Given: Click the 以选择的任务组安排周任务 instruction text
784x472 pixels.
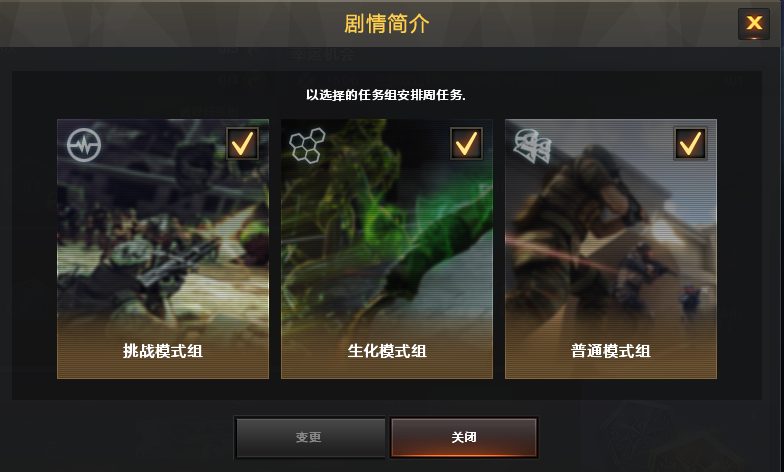Looking at the screenshot, I should (386, 95).
